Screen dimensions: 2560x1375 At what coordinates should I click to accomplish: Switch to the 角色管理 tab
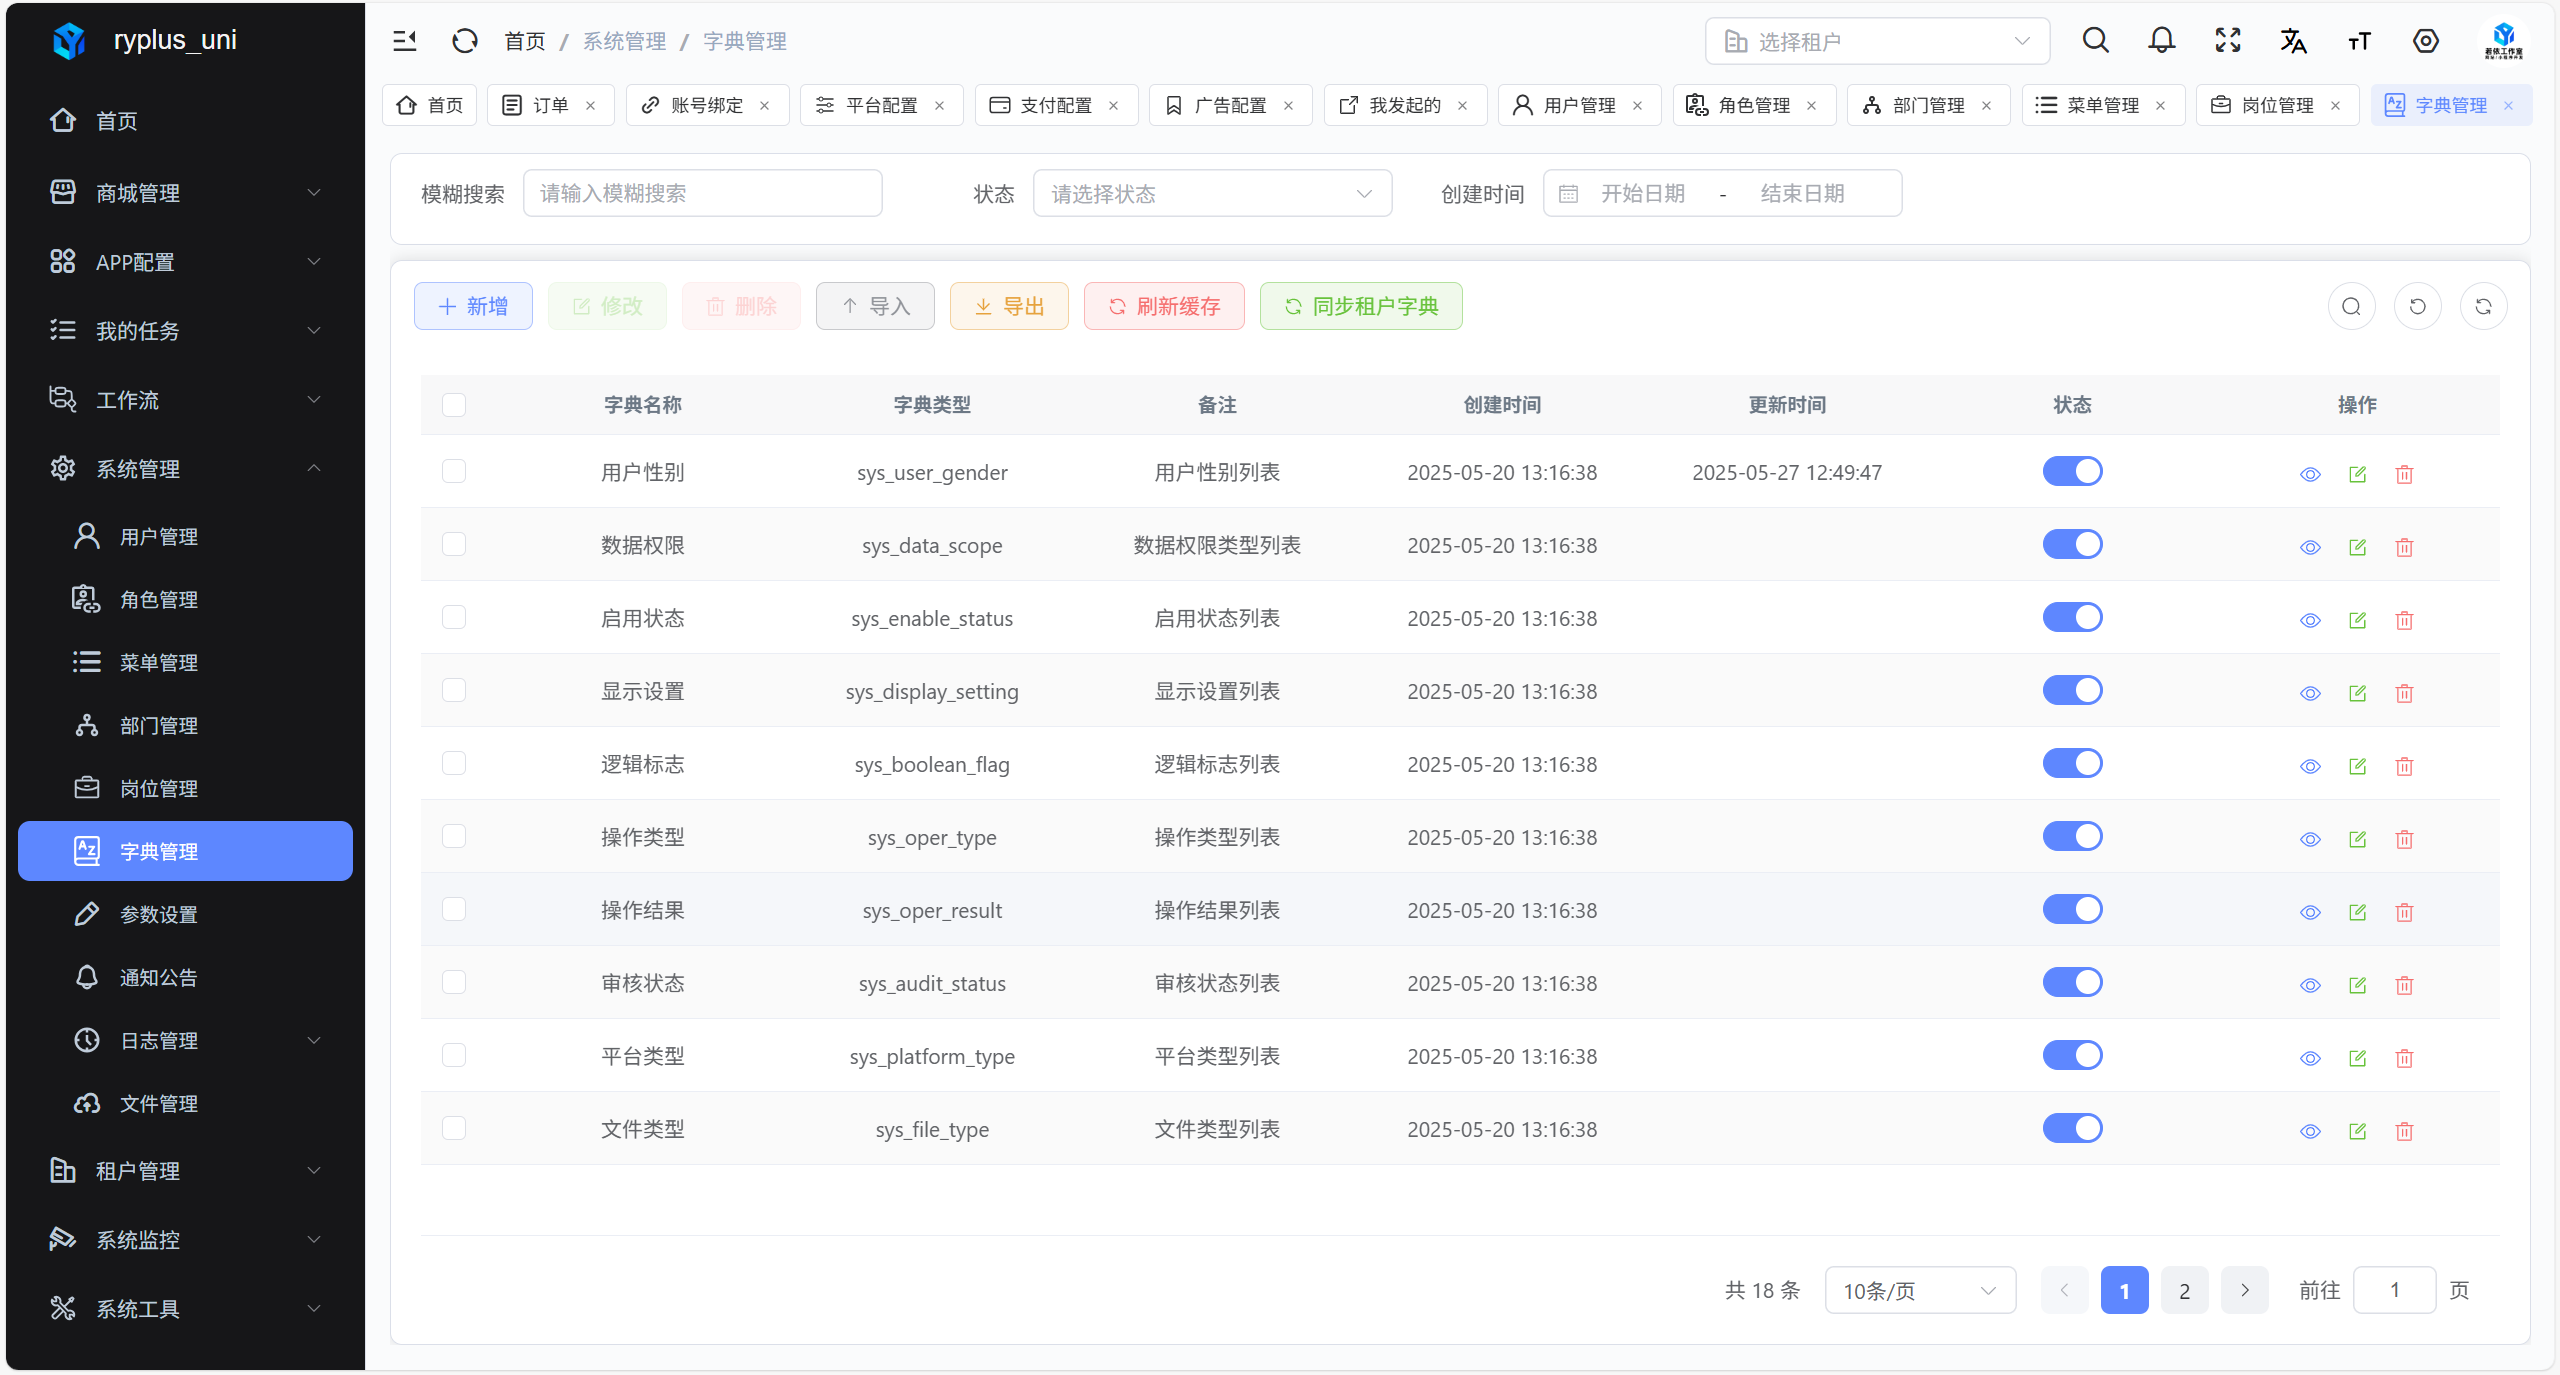1753,106
